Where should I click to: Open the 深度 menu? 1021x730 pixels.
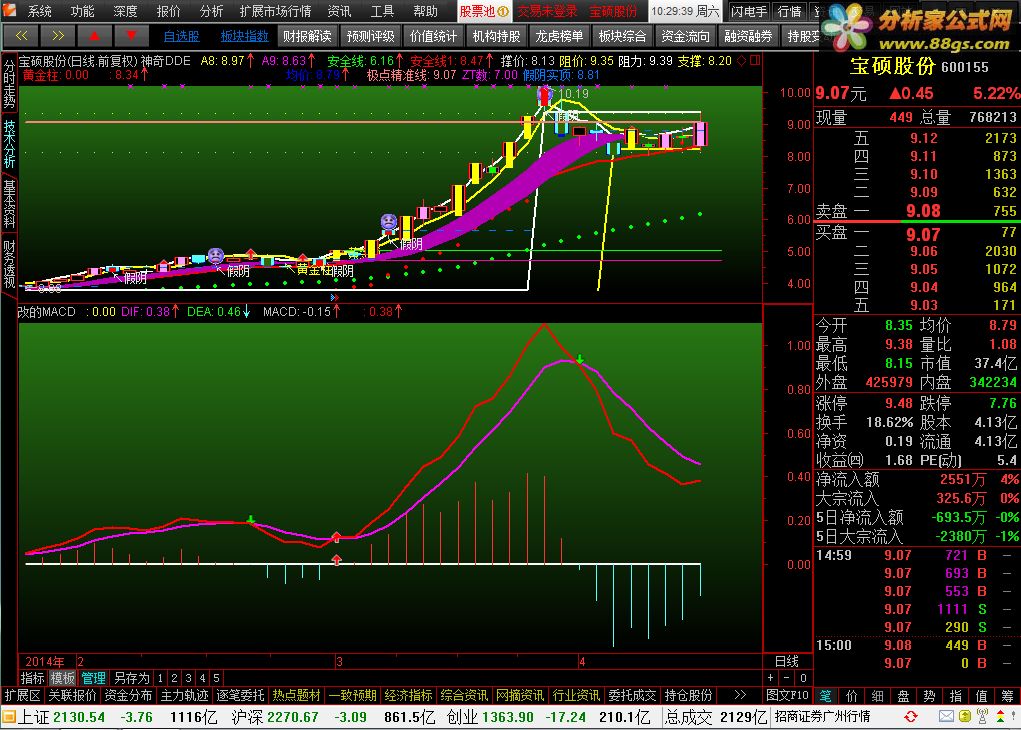(x=125, y=11)
